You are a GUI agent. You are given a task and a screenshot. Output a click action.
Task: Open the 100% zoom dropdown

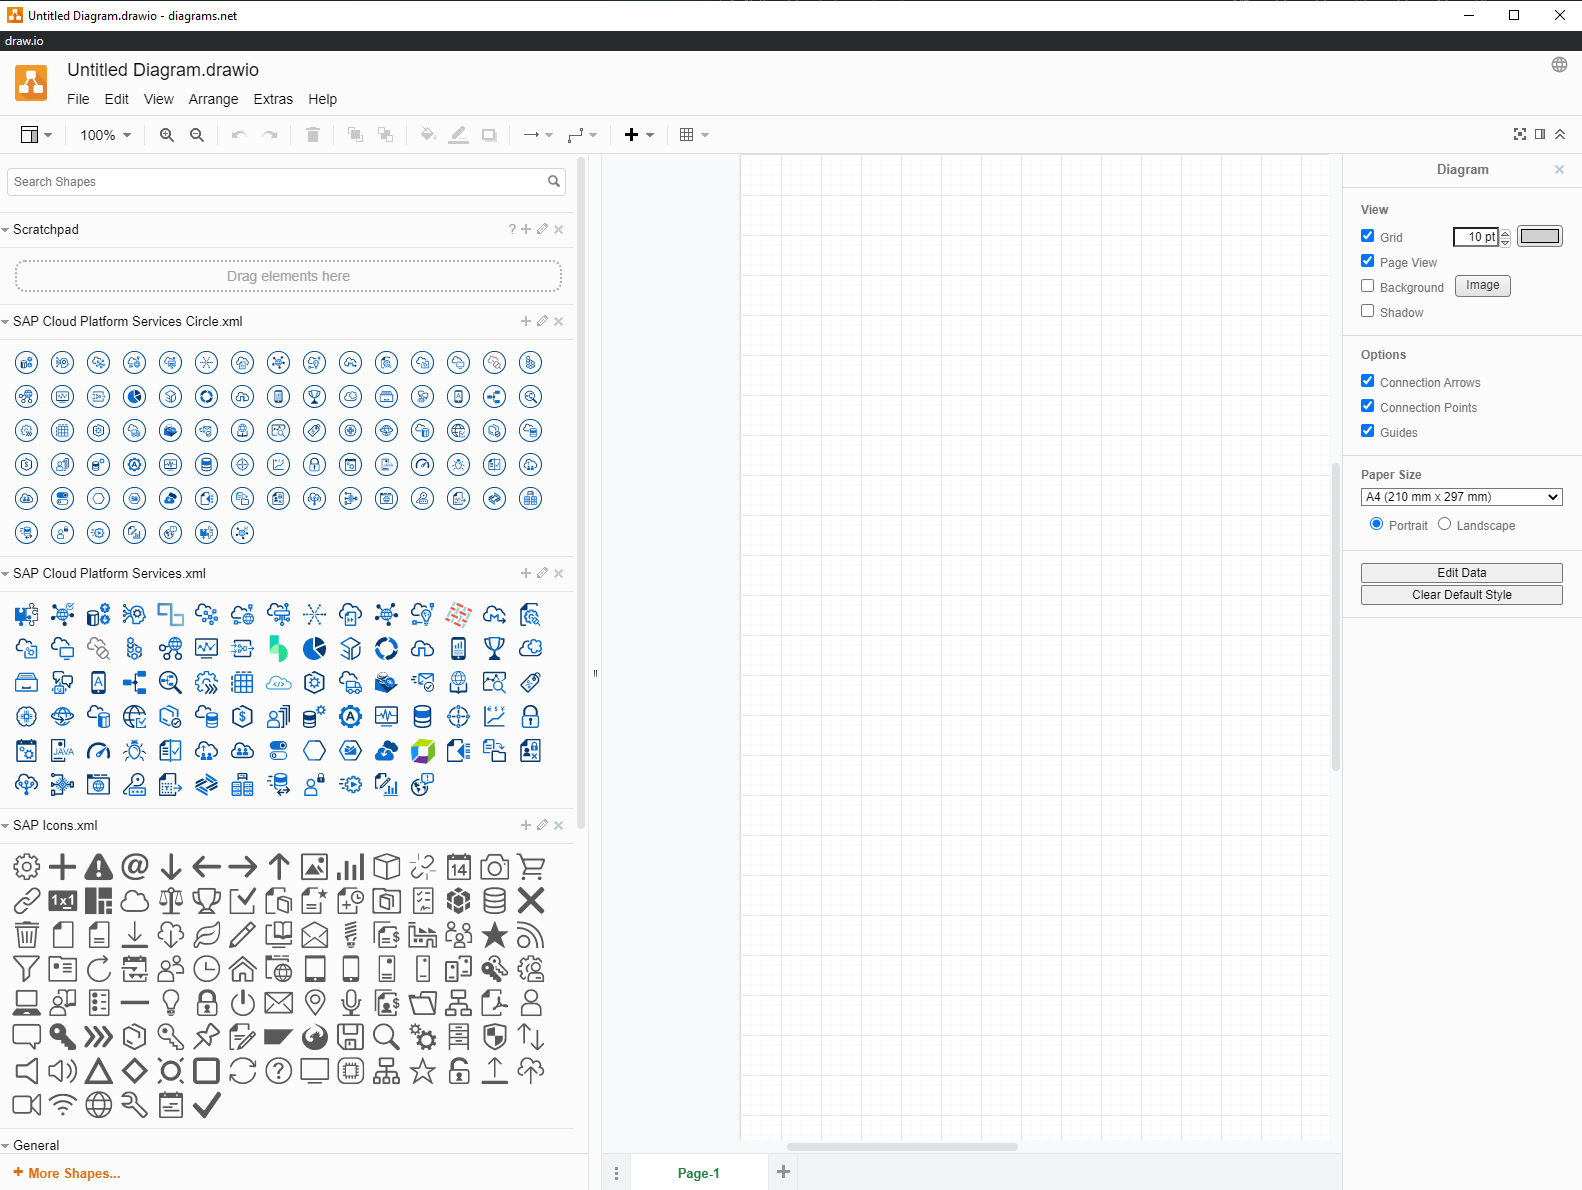pyautogui.click(x=105, y=135)
